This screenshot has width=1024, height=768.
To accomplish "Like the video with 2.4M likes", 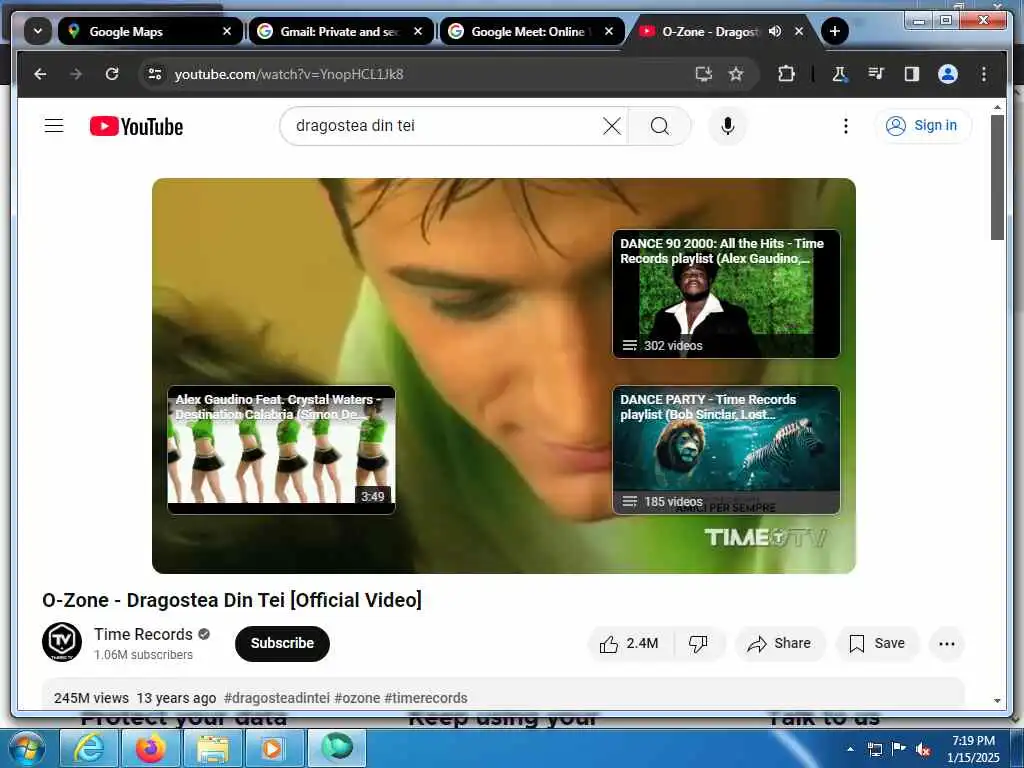I will point(630,644).
